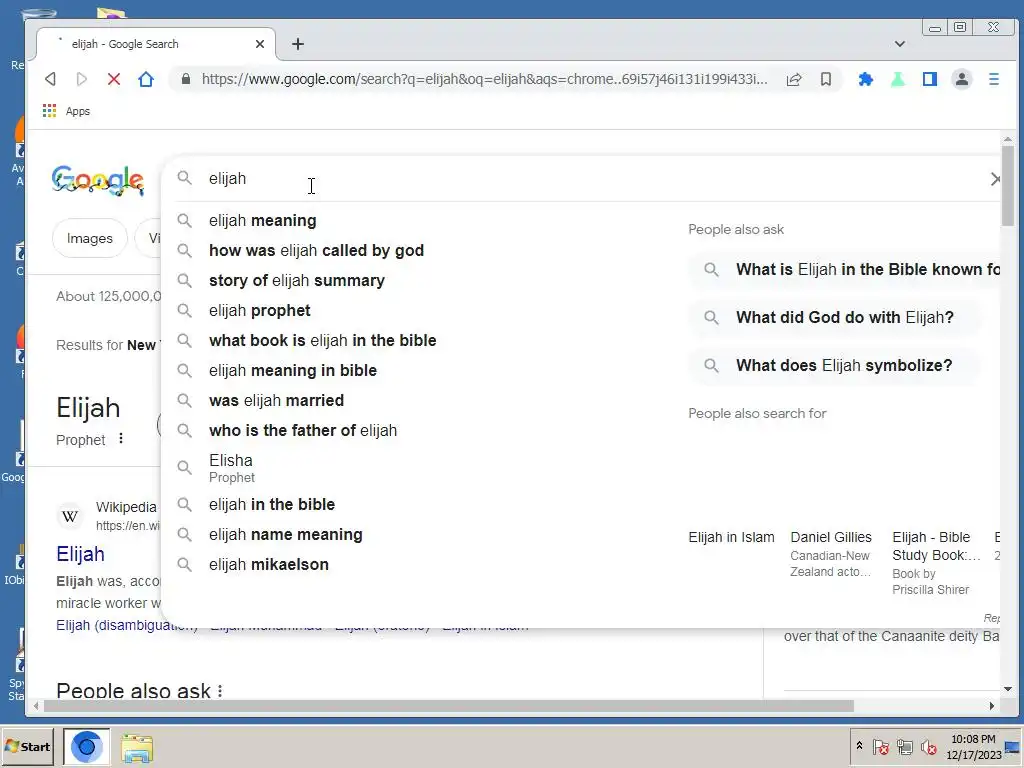The image size is (1024, 768).
Task: Share this page via the share icon
Action: tap(794, 79)
